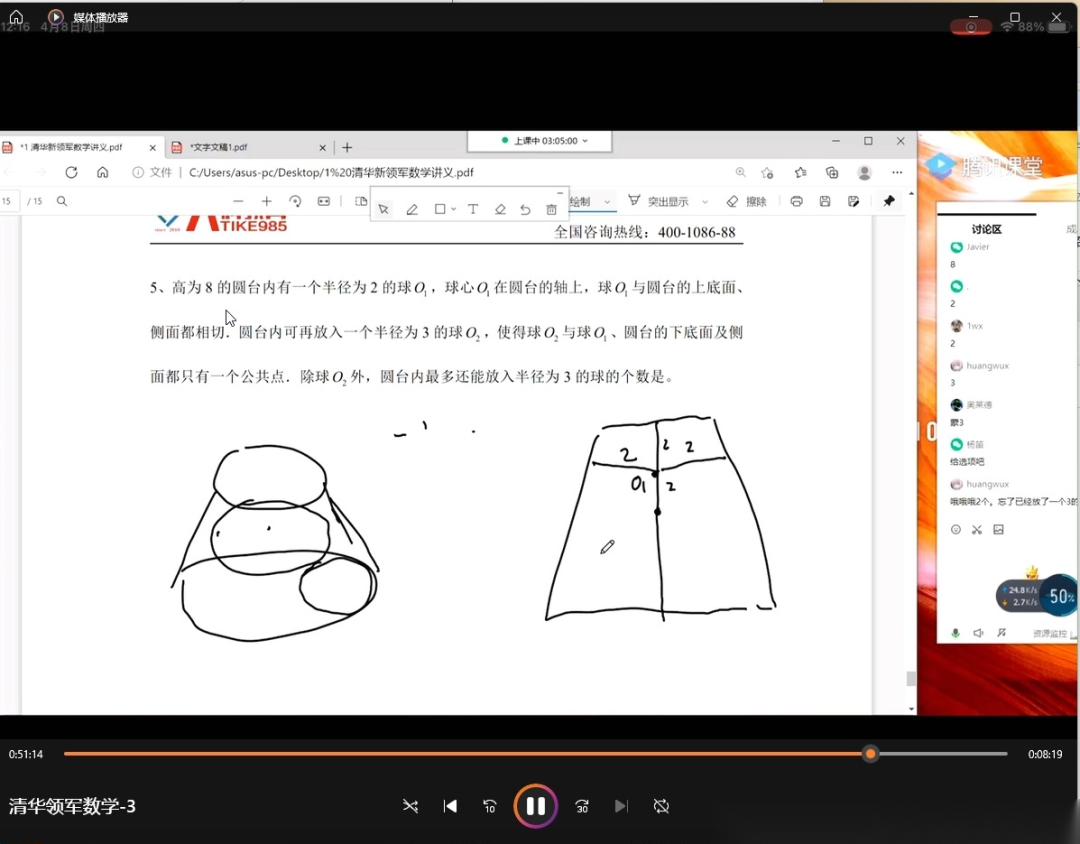
Task: Toggle repeat mode in the media player
Action: click(x=661, y=806)
